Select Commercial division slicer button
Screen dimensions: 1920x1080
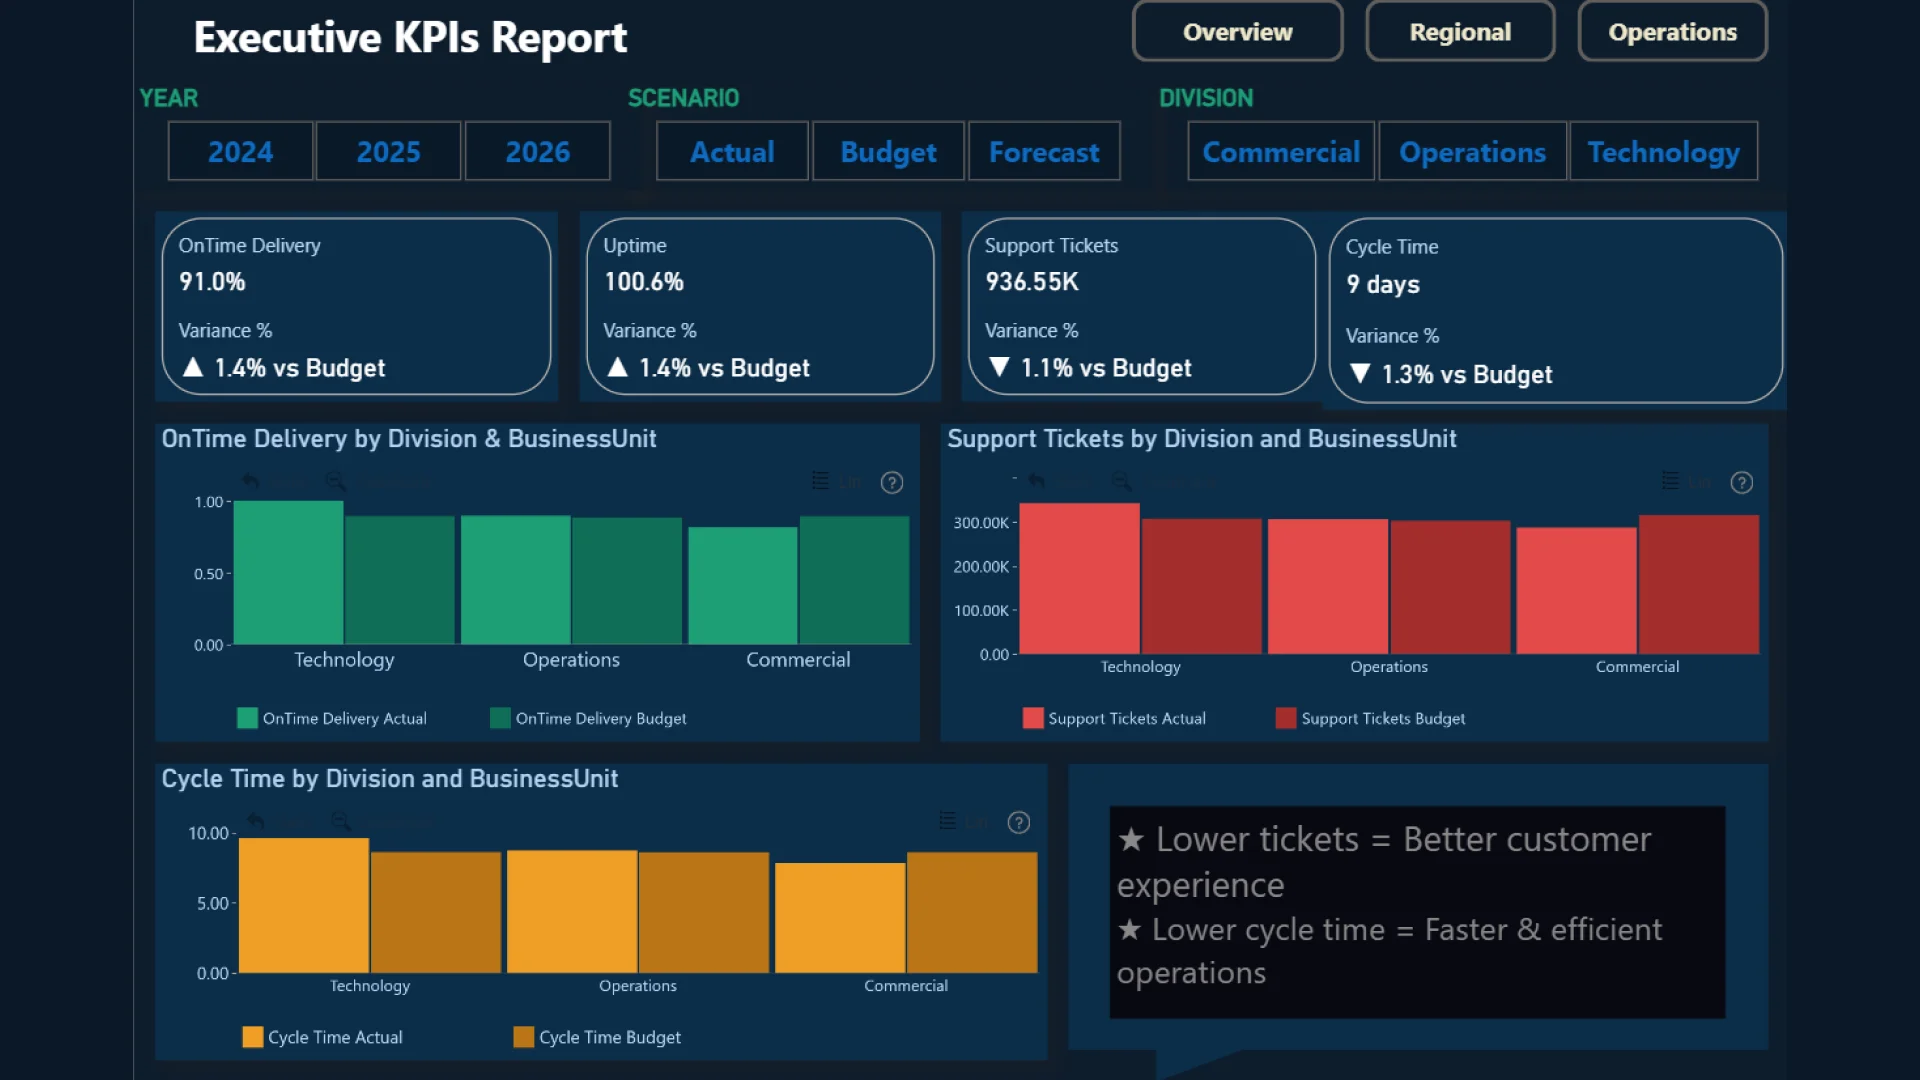tap(1280, 152)
